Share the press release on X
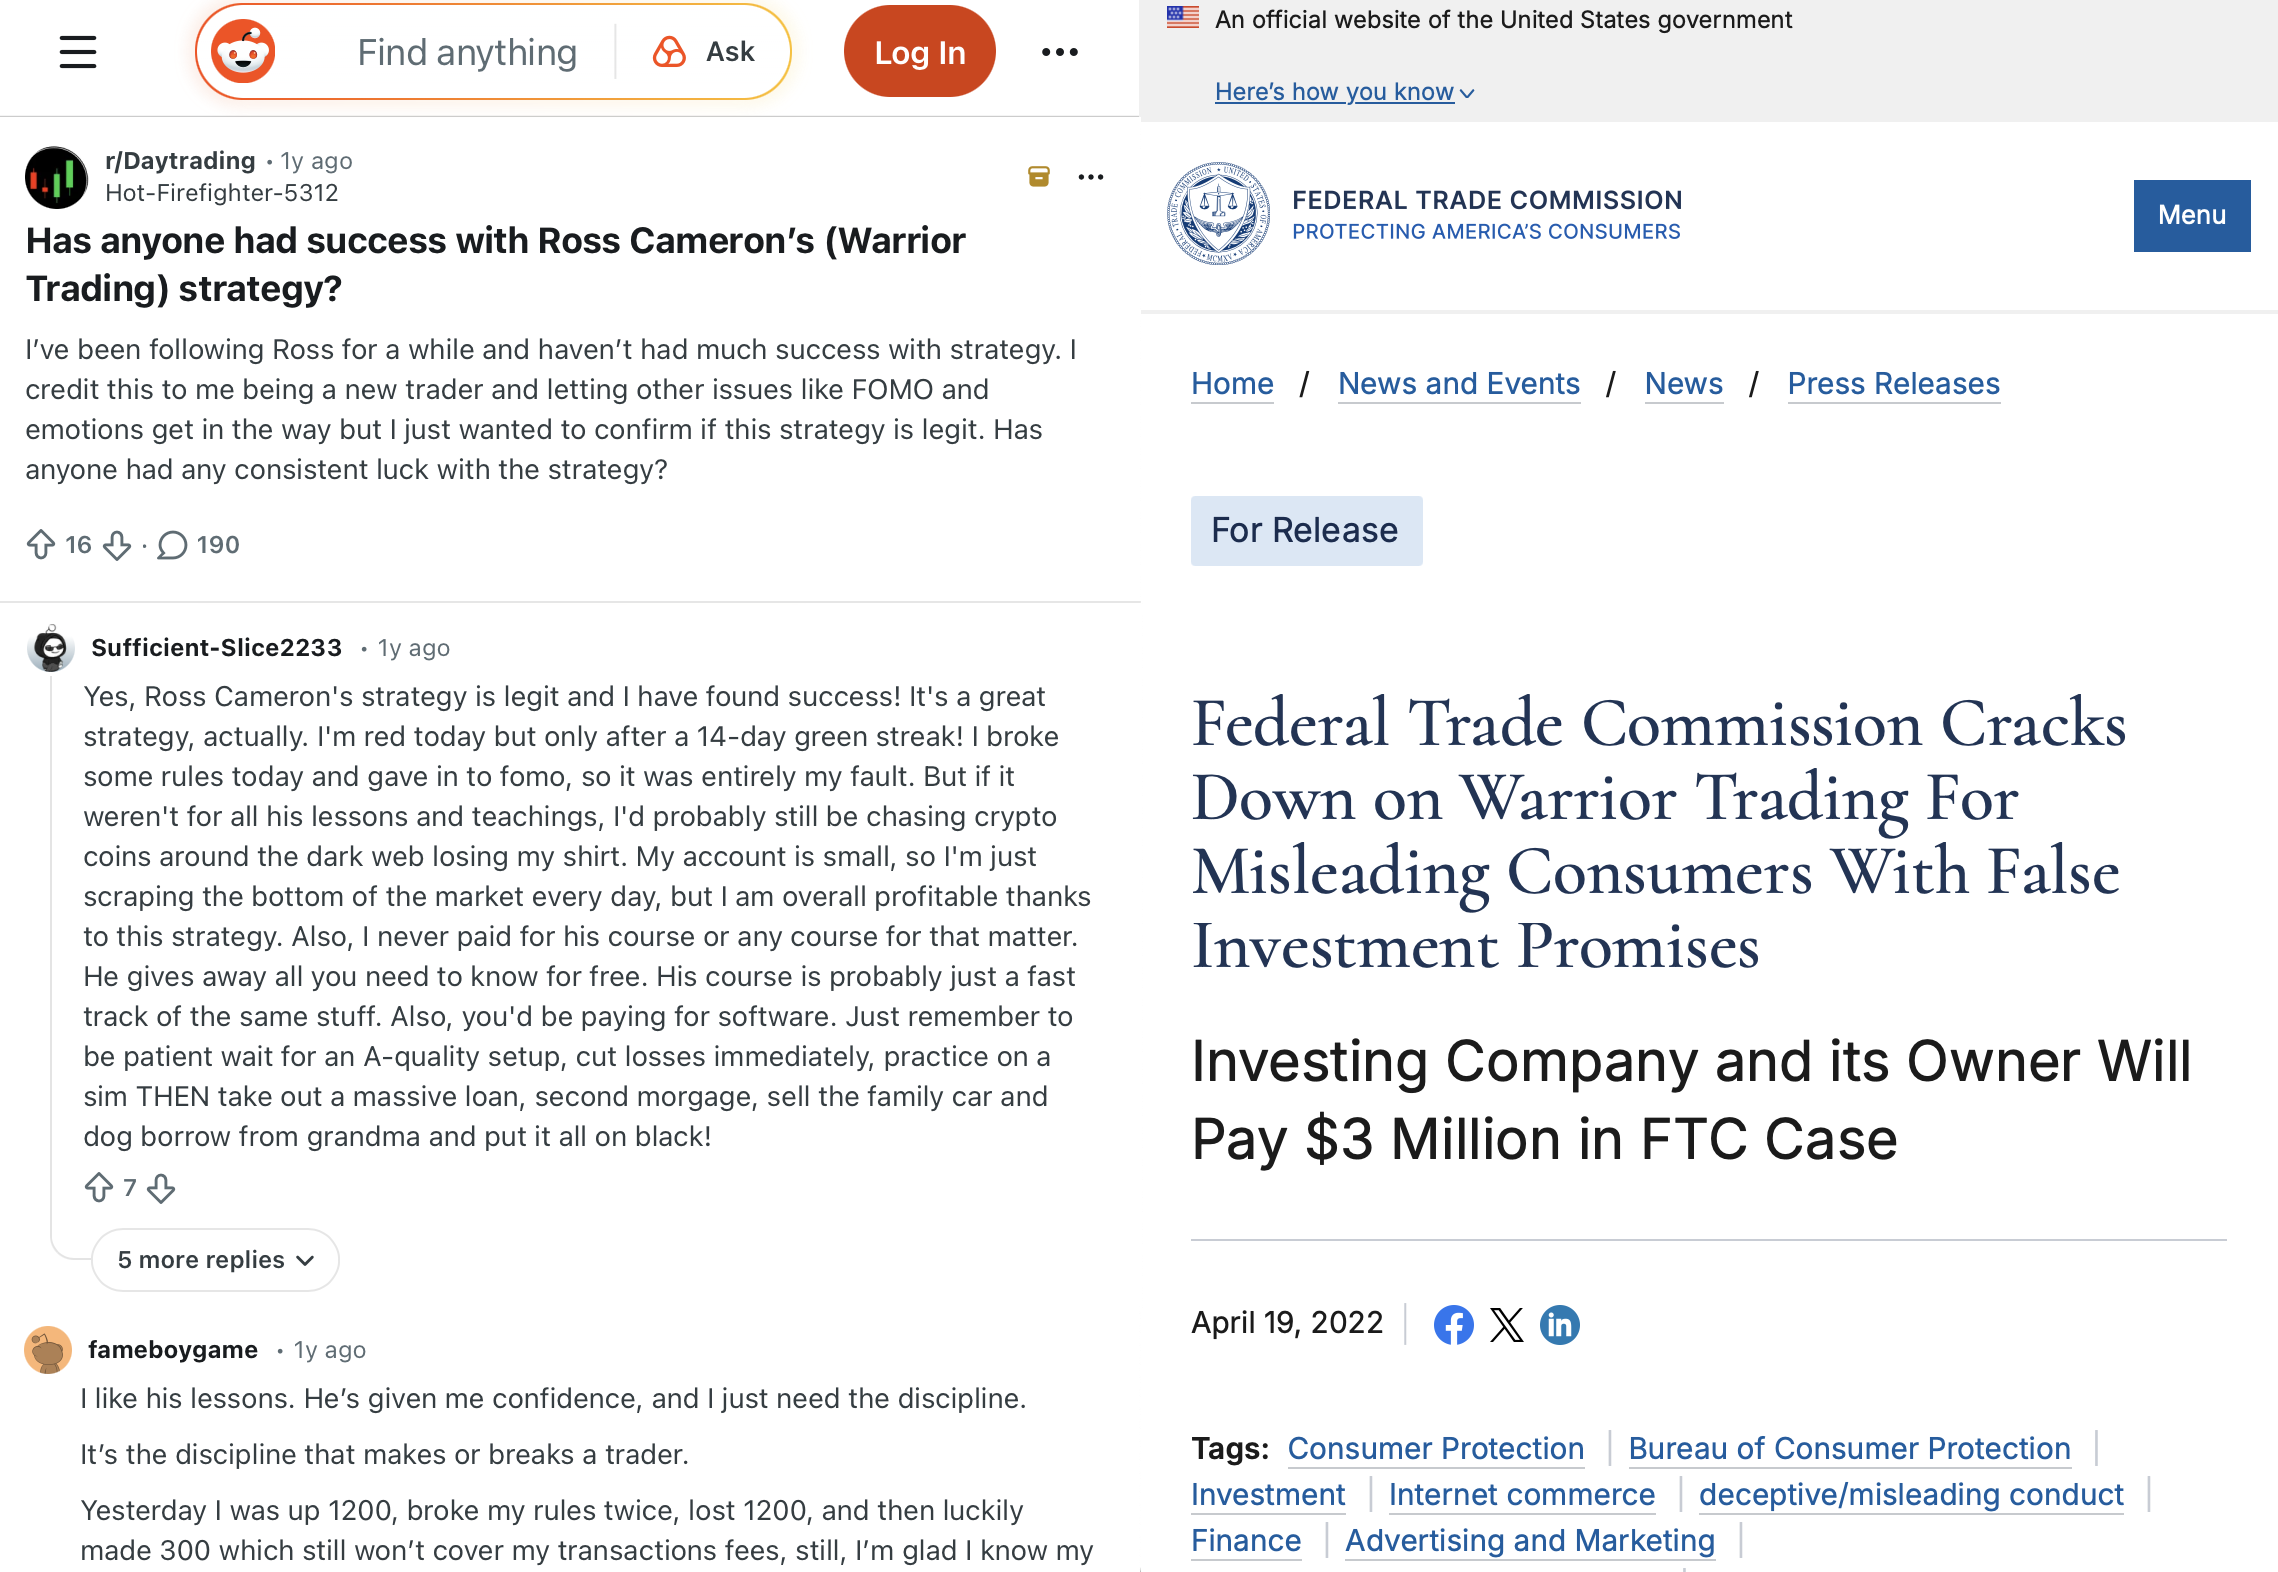Screen dimensions: 2278x1572 (x=1506, y=1325)
